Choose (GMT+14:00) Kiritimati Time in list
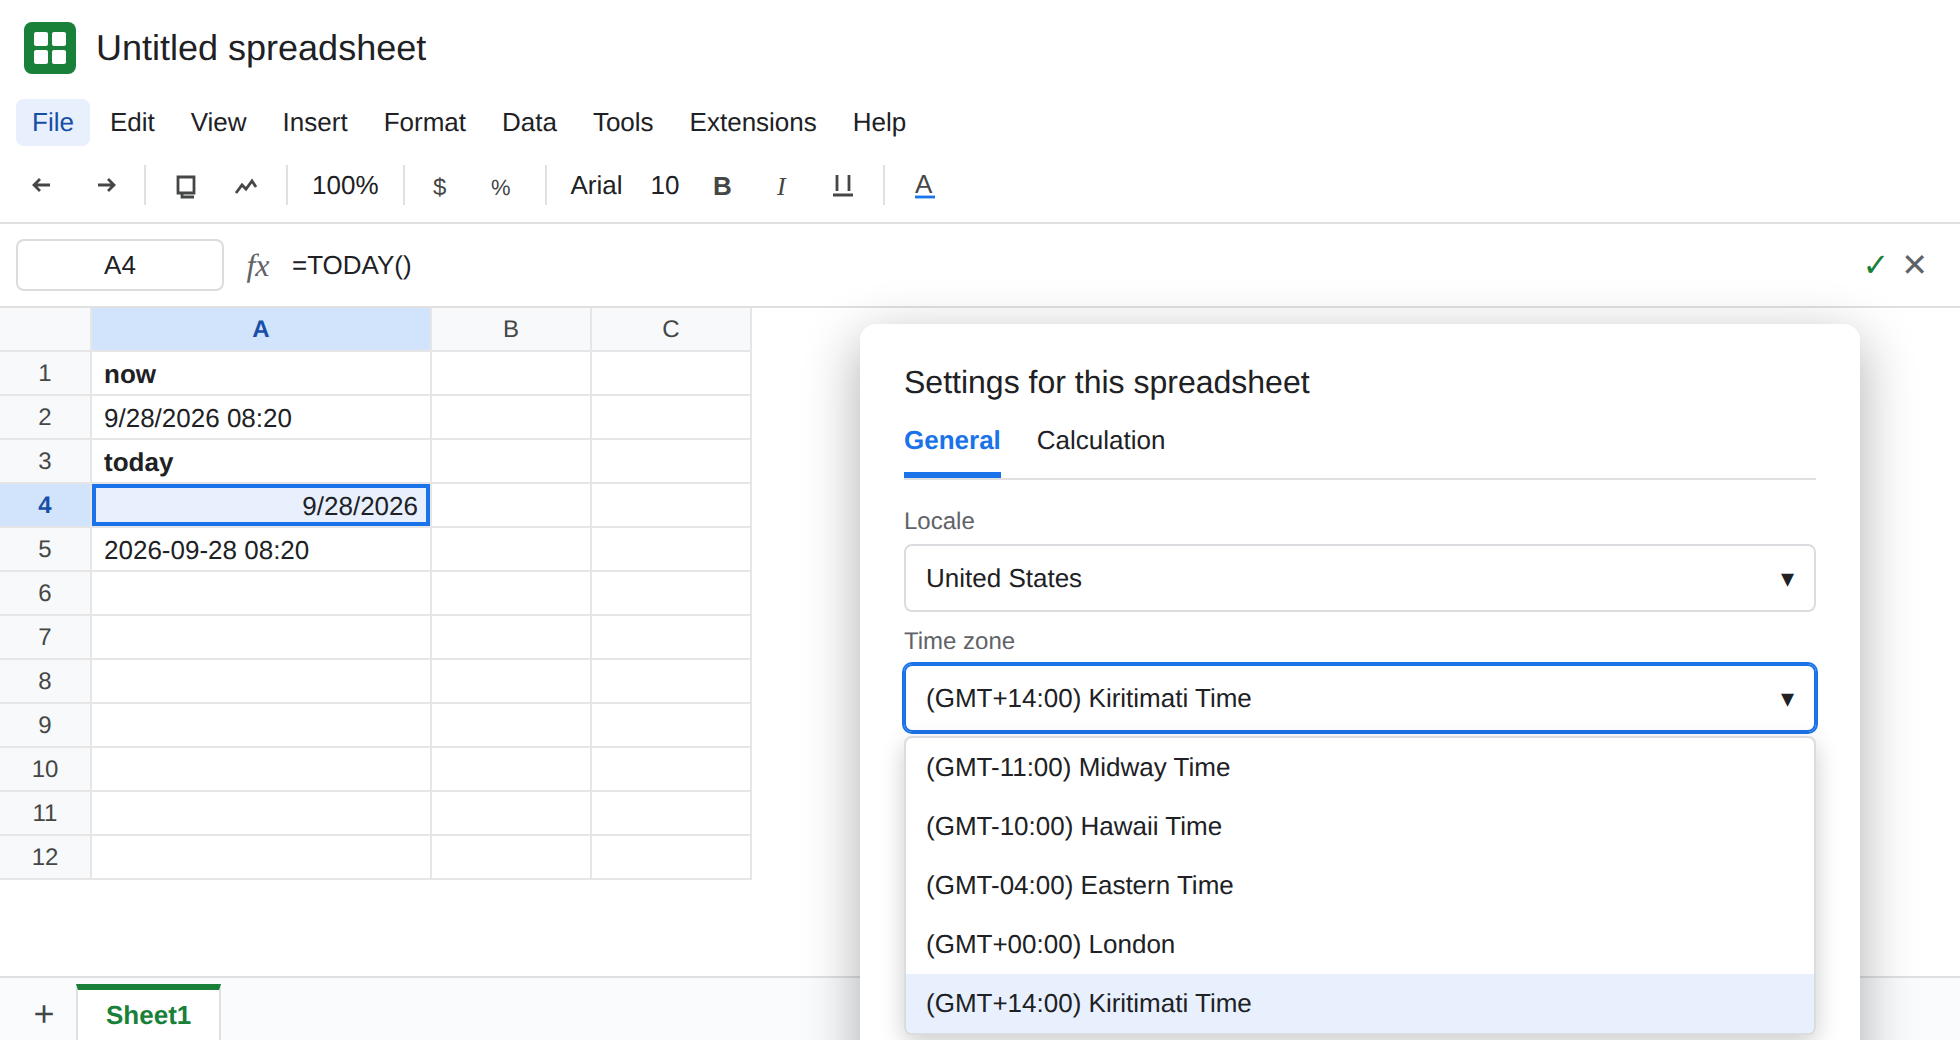Viewport: 1960px width, 1040px height. pyautogui.click(x=1360, y=1004)
